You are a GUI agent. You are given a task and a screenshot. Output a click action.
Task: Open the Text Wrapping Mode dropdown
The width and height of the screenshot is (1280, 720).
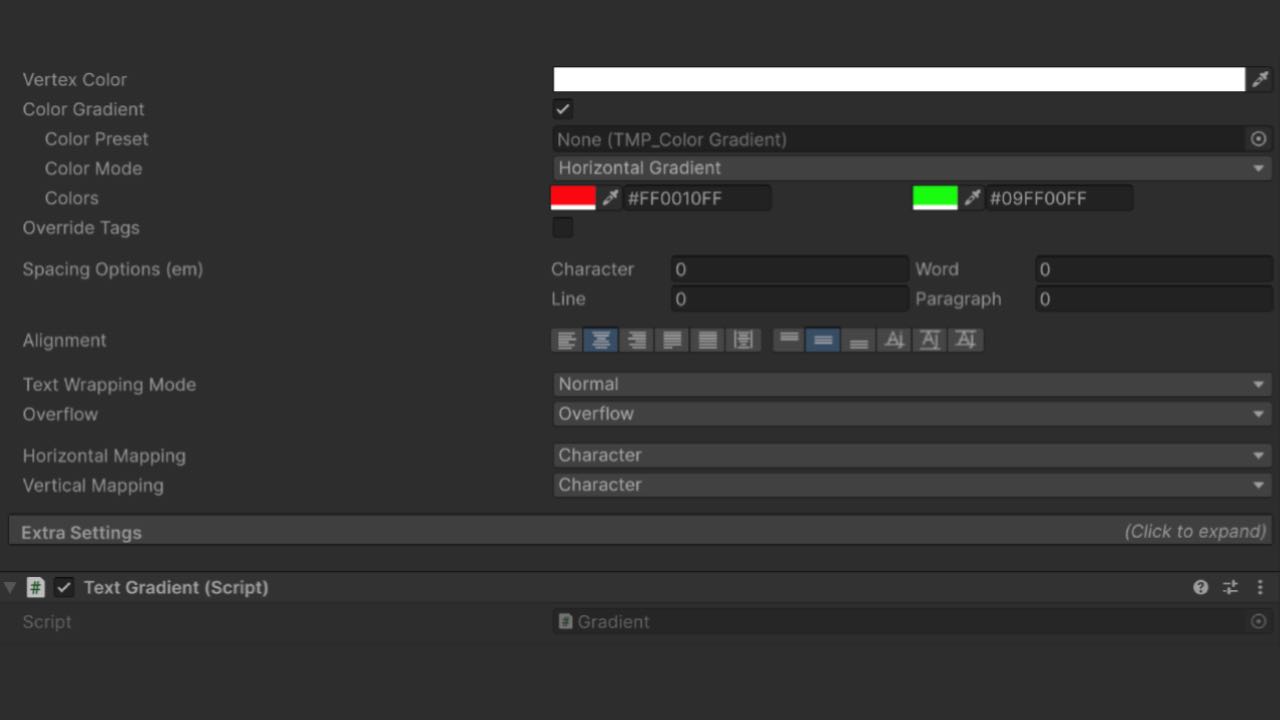[x=910, y=384]
